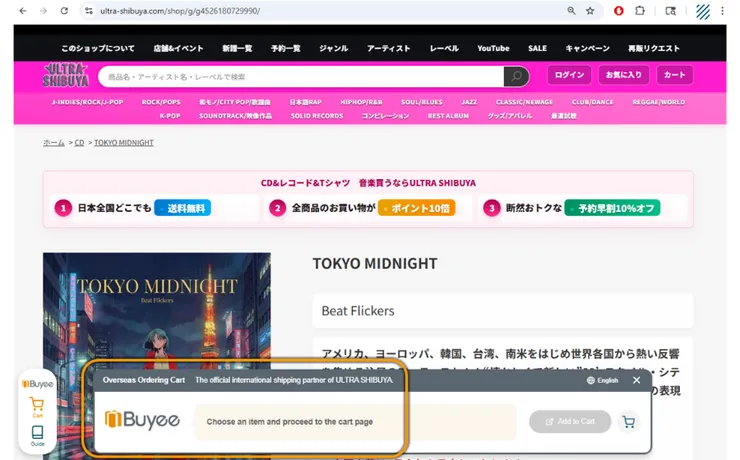Open the Buyee Guide book icon
The image size is (740, 460).
click(x=37, y=435)
